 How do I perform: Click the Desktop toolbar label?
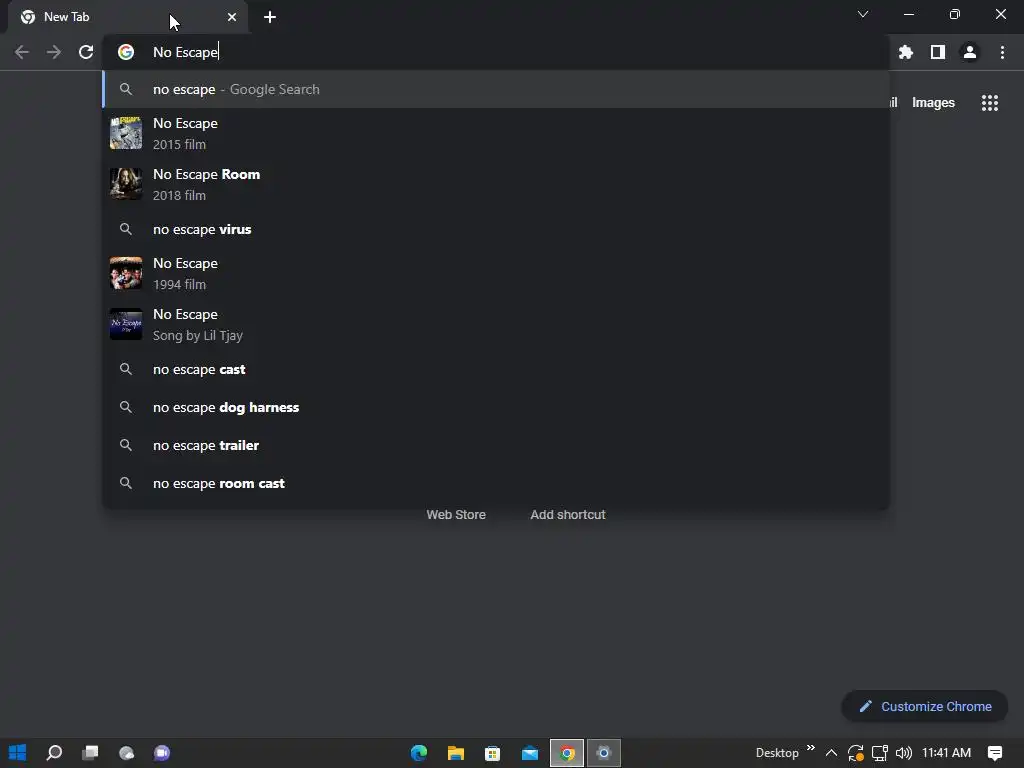(x=777, y=753)
